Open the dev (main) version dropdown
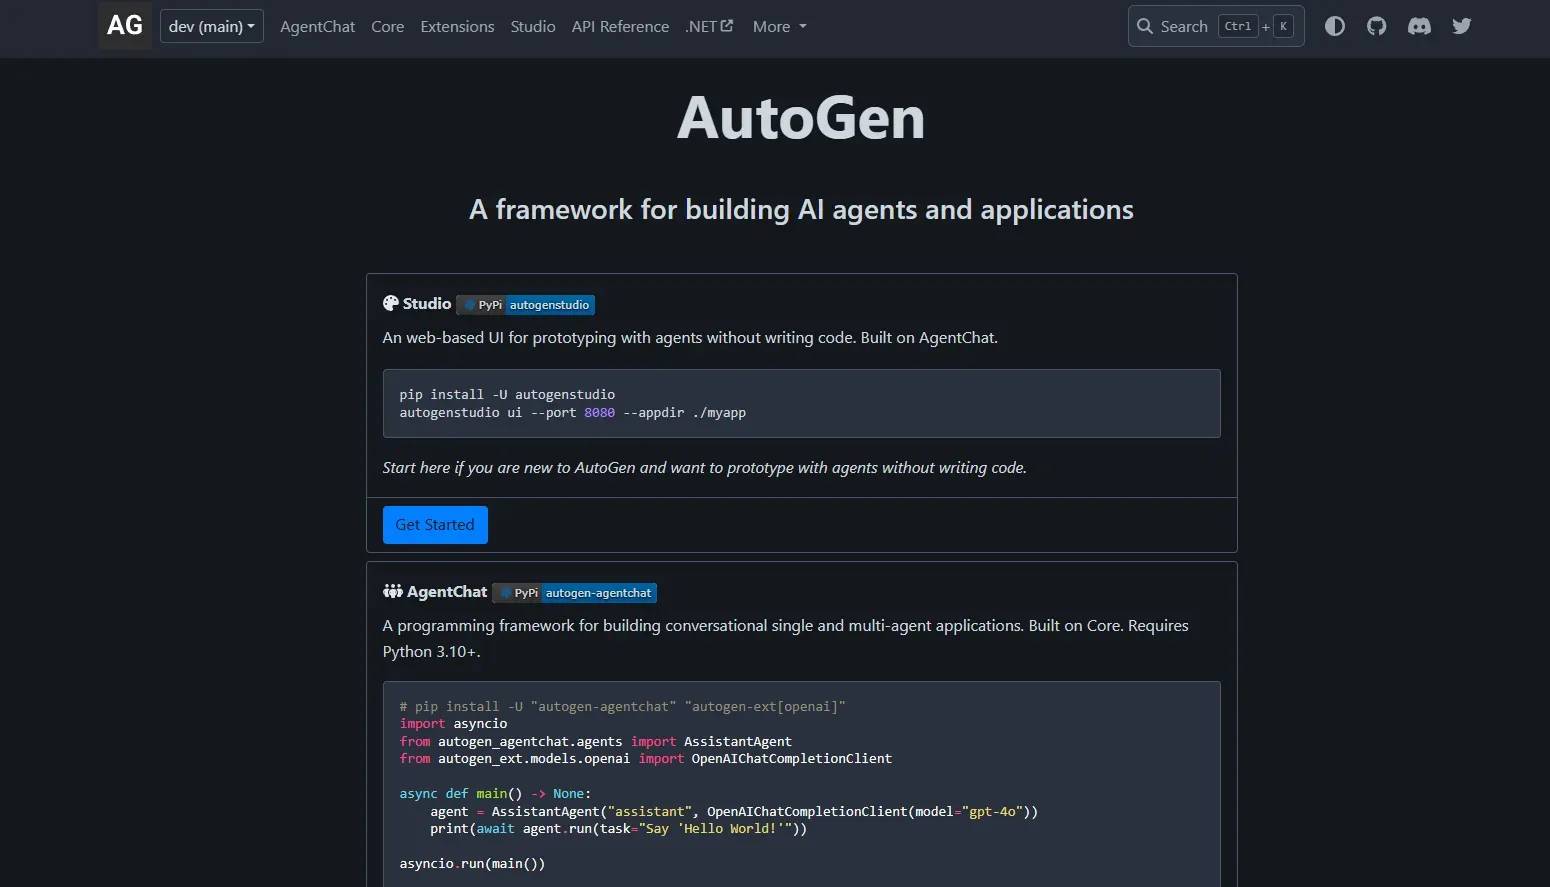This screenshot has height=887, width=1550. coord(212,26)
